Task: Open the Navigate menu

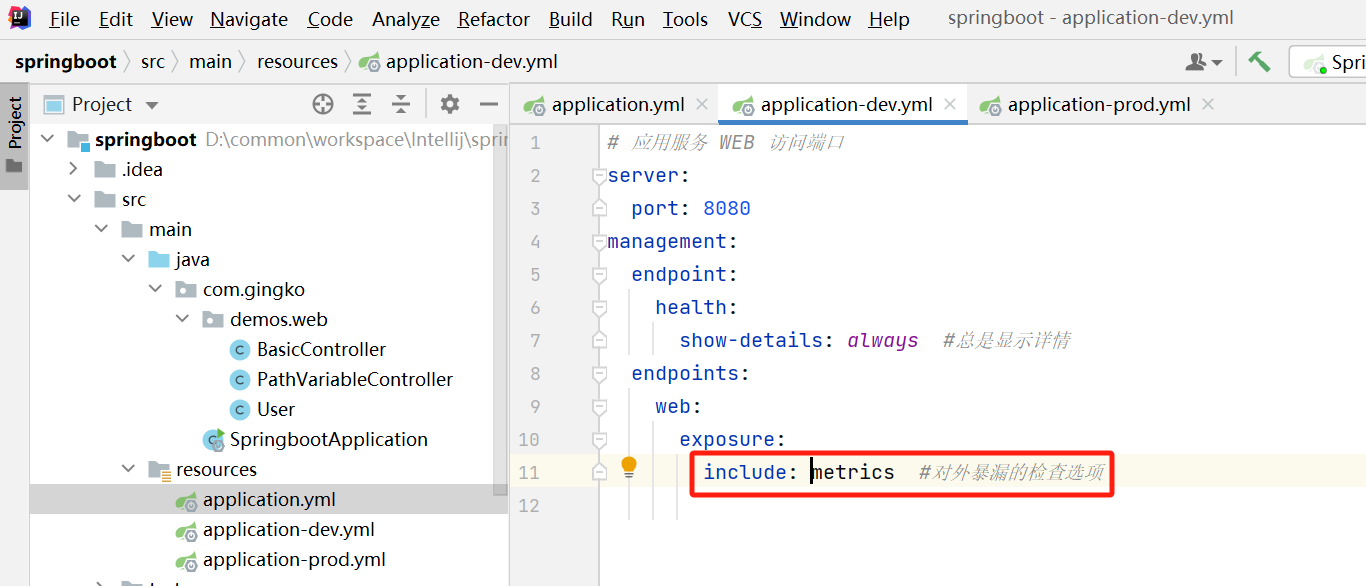Action: [249, 19]
